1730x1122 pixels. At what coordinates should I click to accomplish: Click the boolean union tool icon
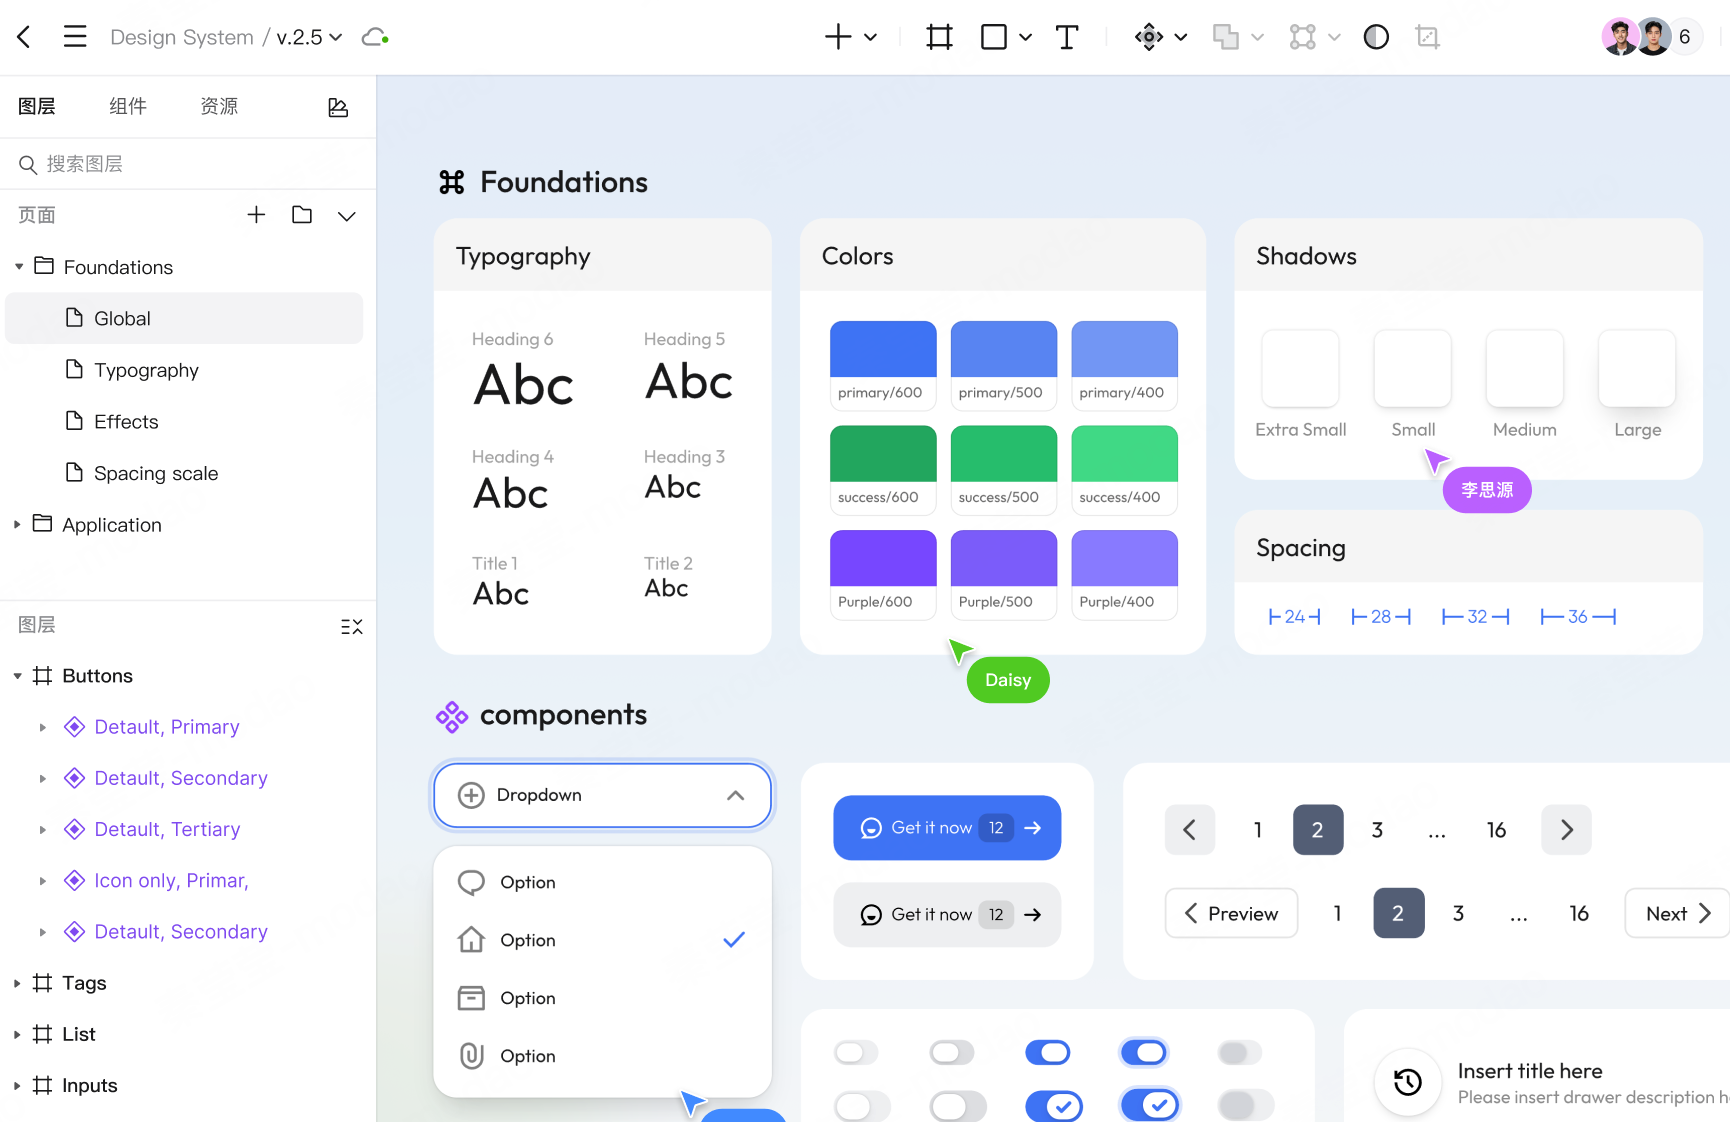[1226, 37]
